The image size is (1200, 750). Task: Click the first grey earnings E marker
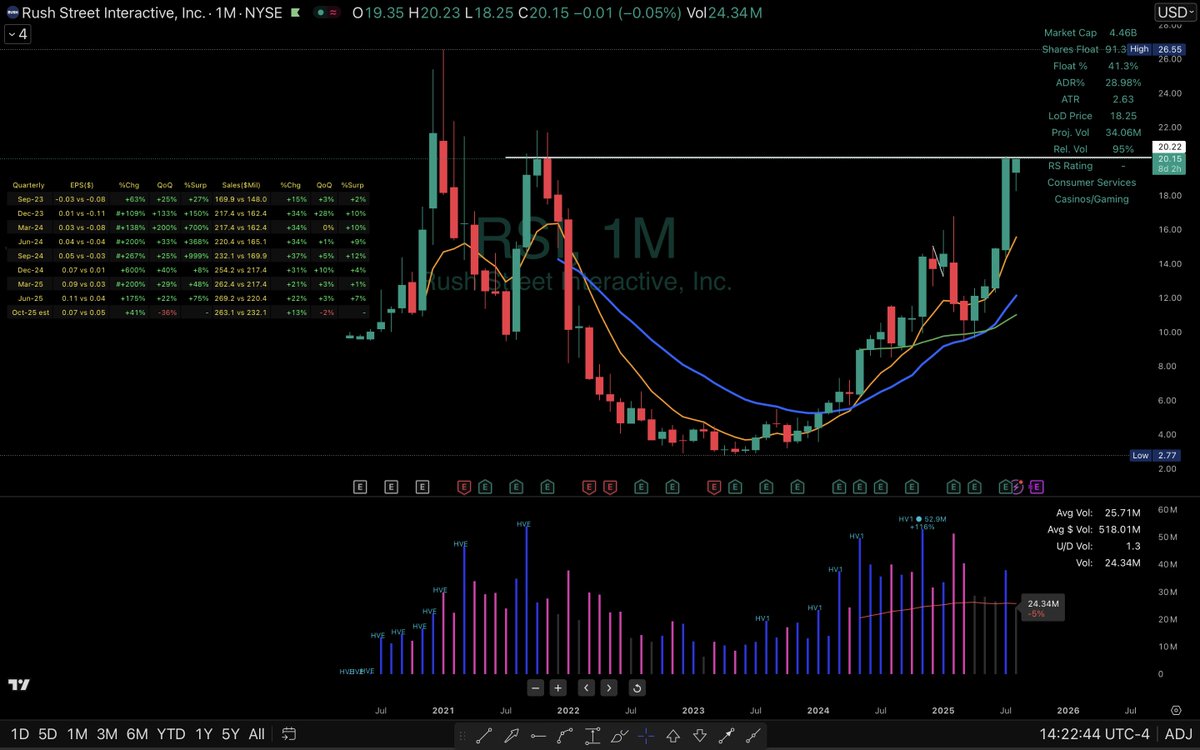(x=360, y=487)
